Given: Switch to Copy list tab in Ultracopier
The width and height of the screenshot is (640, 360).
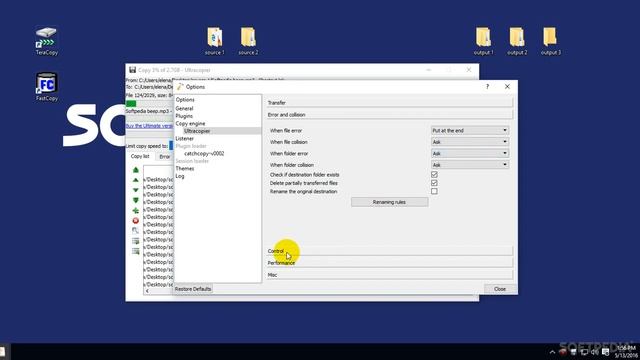Looking at the screenshot, I should click(140, 156).
